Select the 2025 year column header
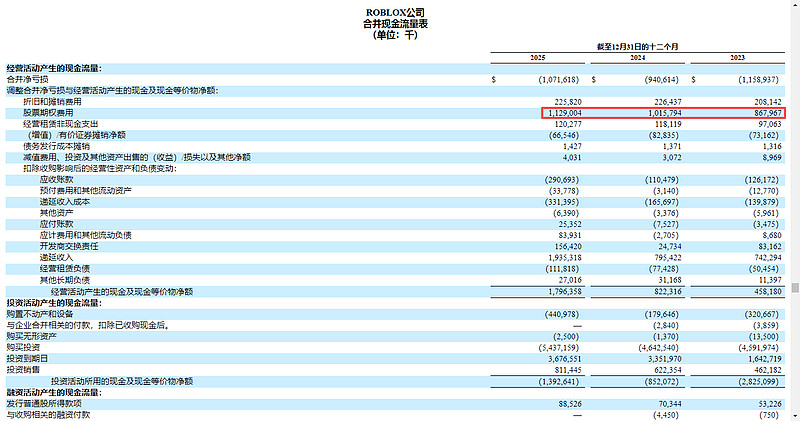Viewport: 800px width, 421px height. pos(538,58)
